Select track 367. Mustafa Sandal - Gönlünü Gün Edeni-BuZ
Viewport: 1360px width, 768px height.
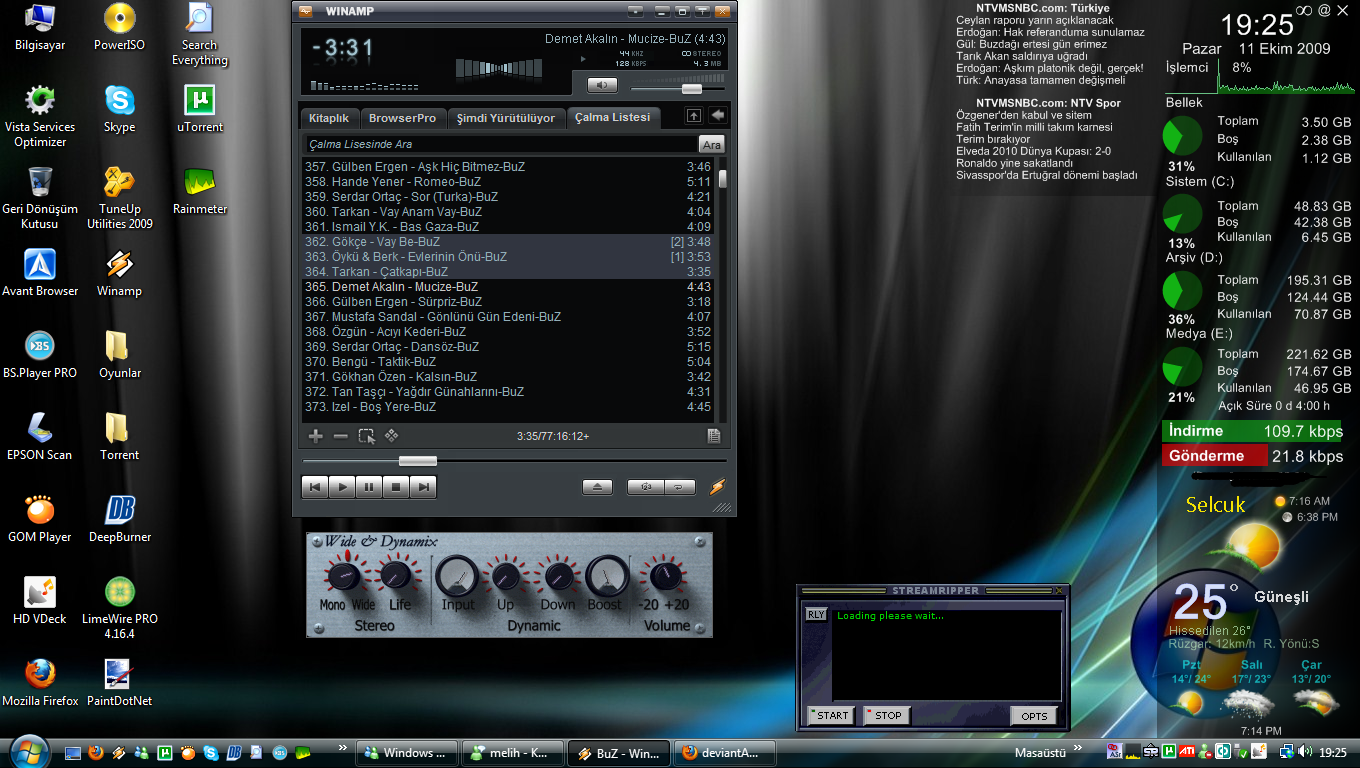pos(508,317)
